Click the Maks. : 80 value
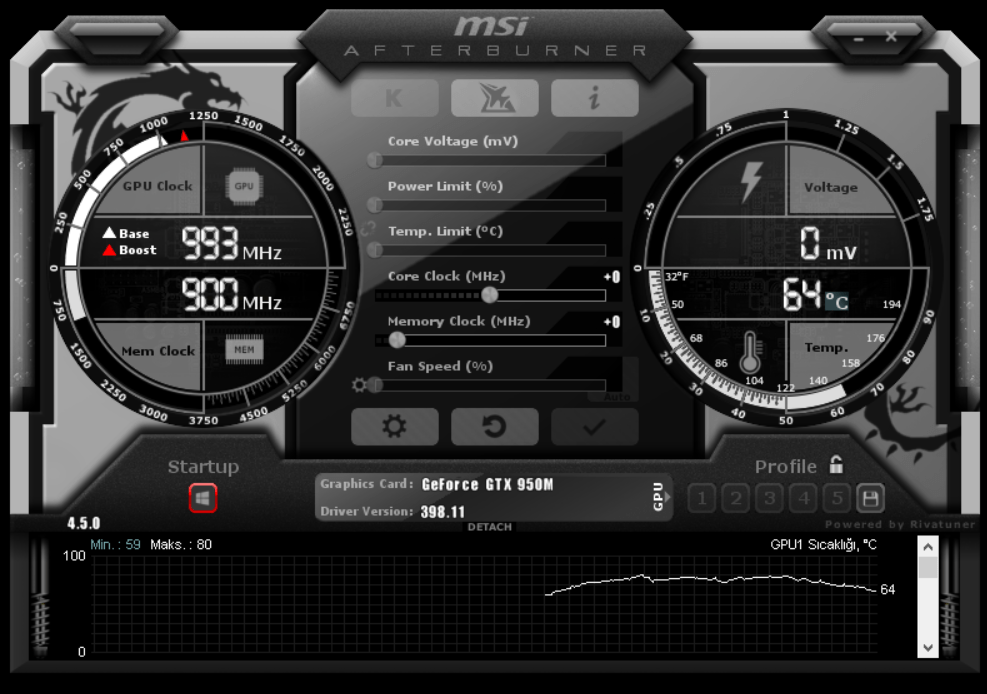The image size is (987, 694). click(181, 545)
